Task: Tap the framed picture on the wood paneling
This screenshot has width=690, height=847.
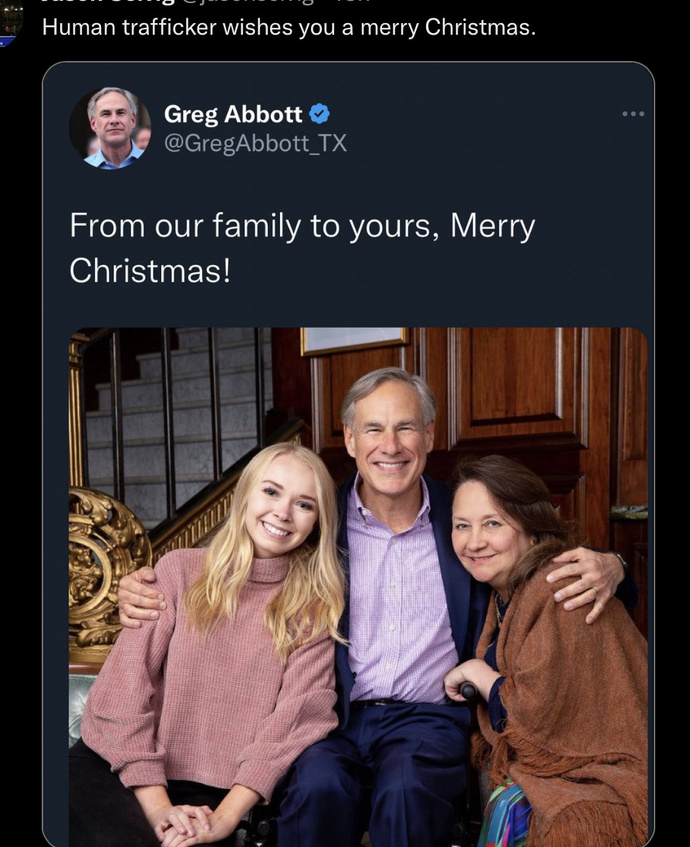Action: (354, 340)
